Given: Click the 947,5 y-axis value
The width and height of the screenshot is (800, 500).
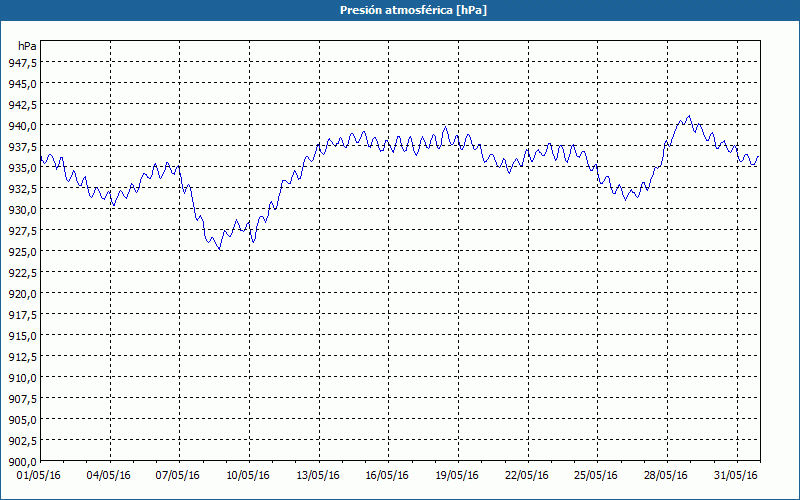Looking at the screenshot, I should point(22,62).
